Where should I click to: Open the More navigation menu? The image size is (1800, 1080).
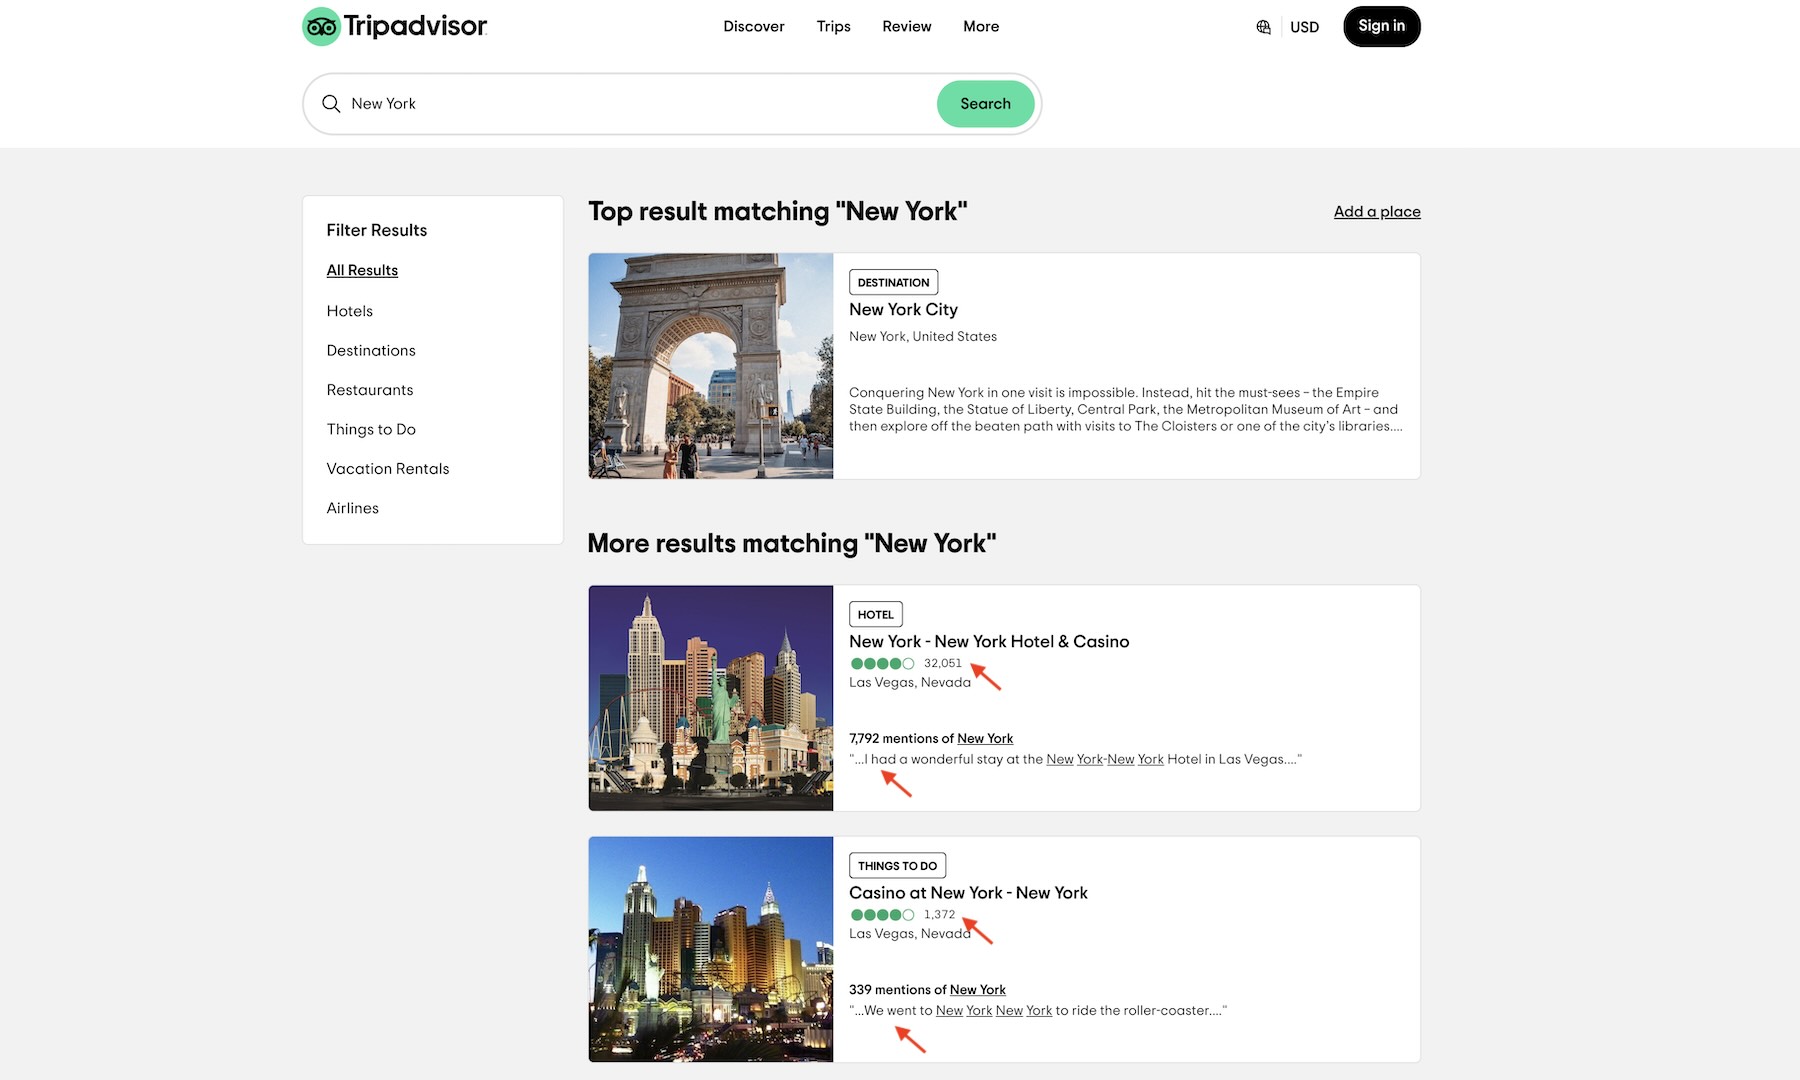[980, 27]
